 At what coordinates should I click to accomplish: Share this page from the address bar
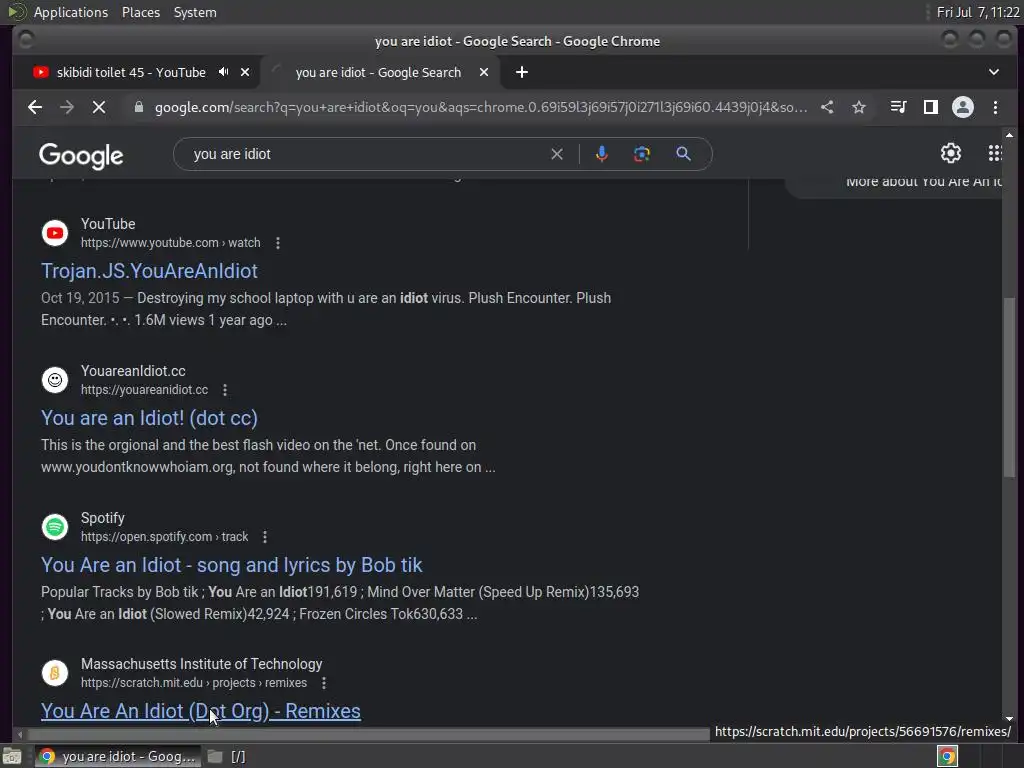click(x=827, y=107)
